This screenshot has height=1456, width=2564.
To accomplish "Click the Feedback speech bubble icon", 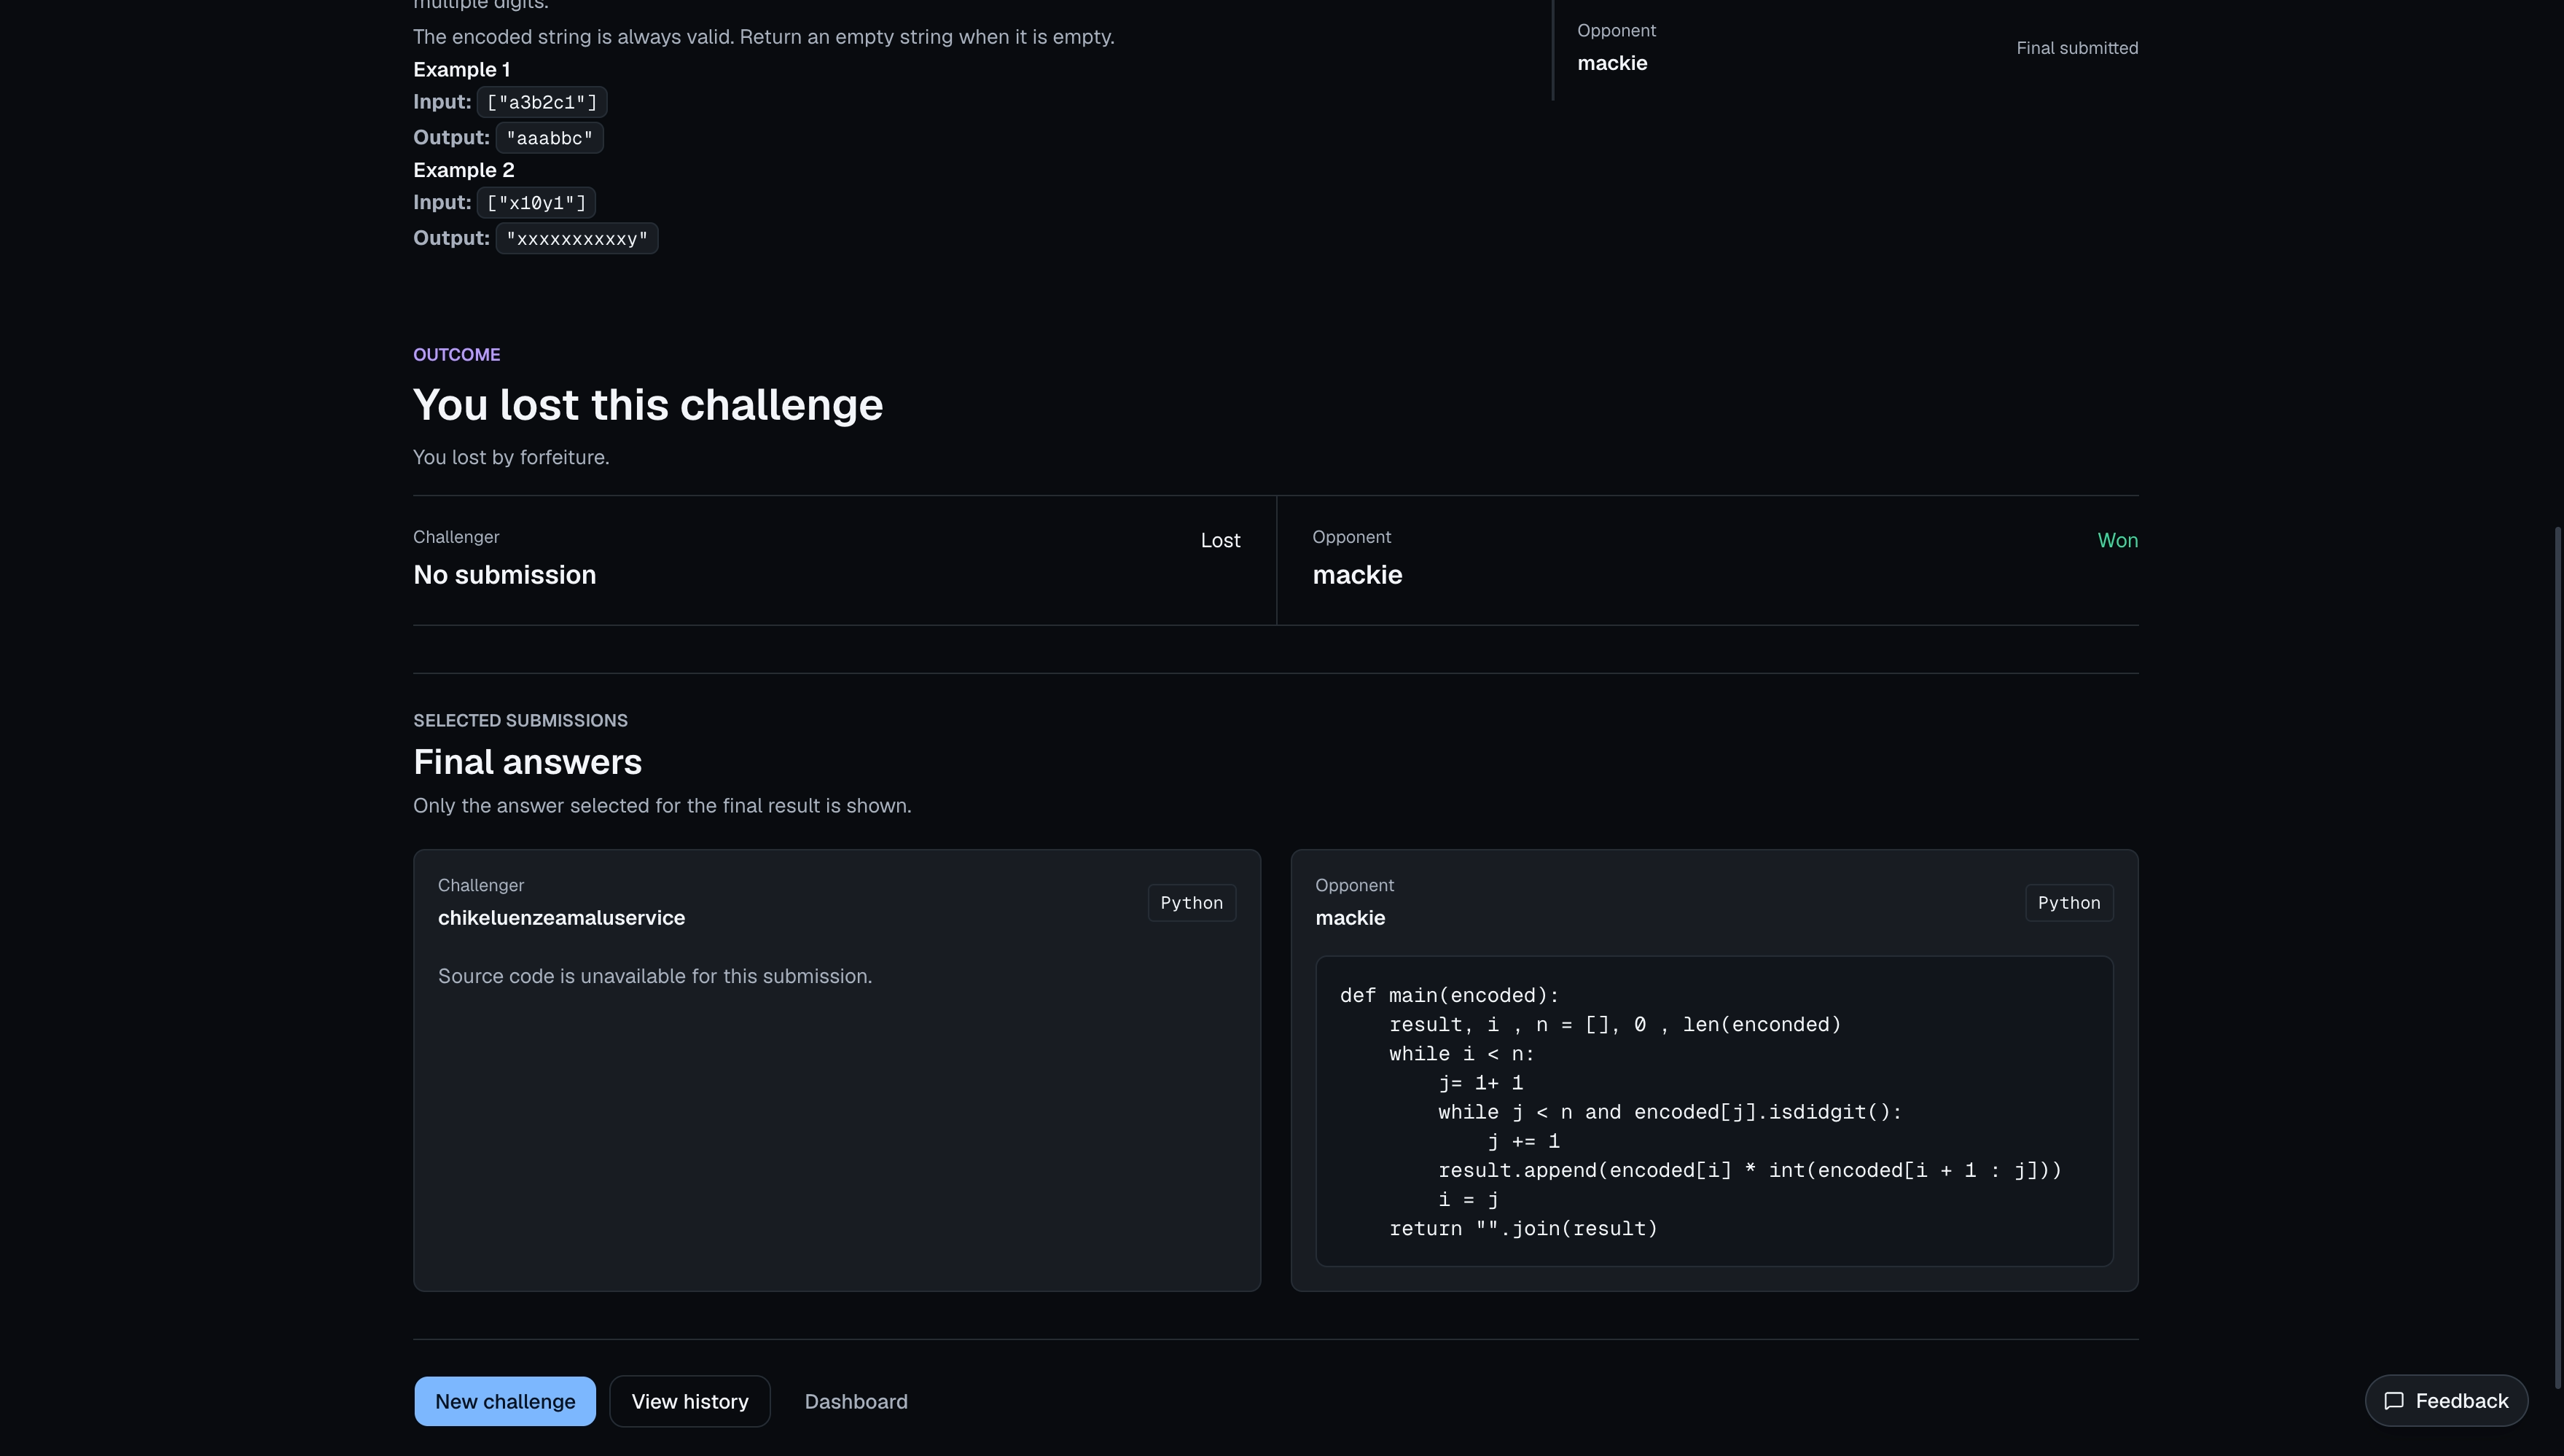I will [x=2394, y=1401].
